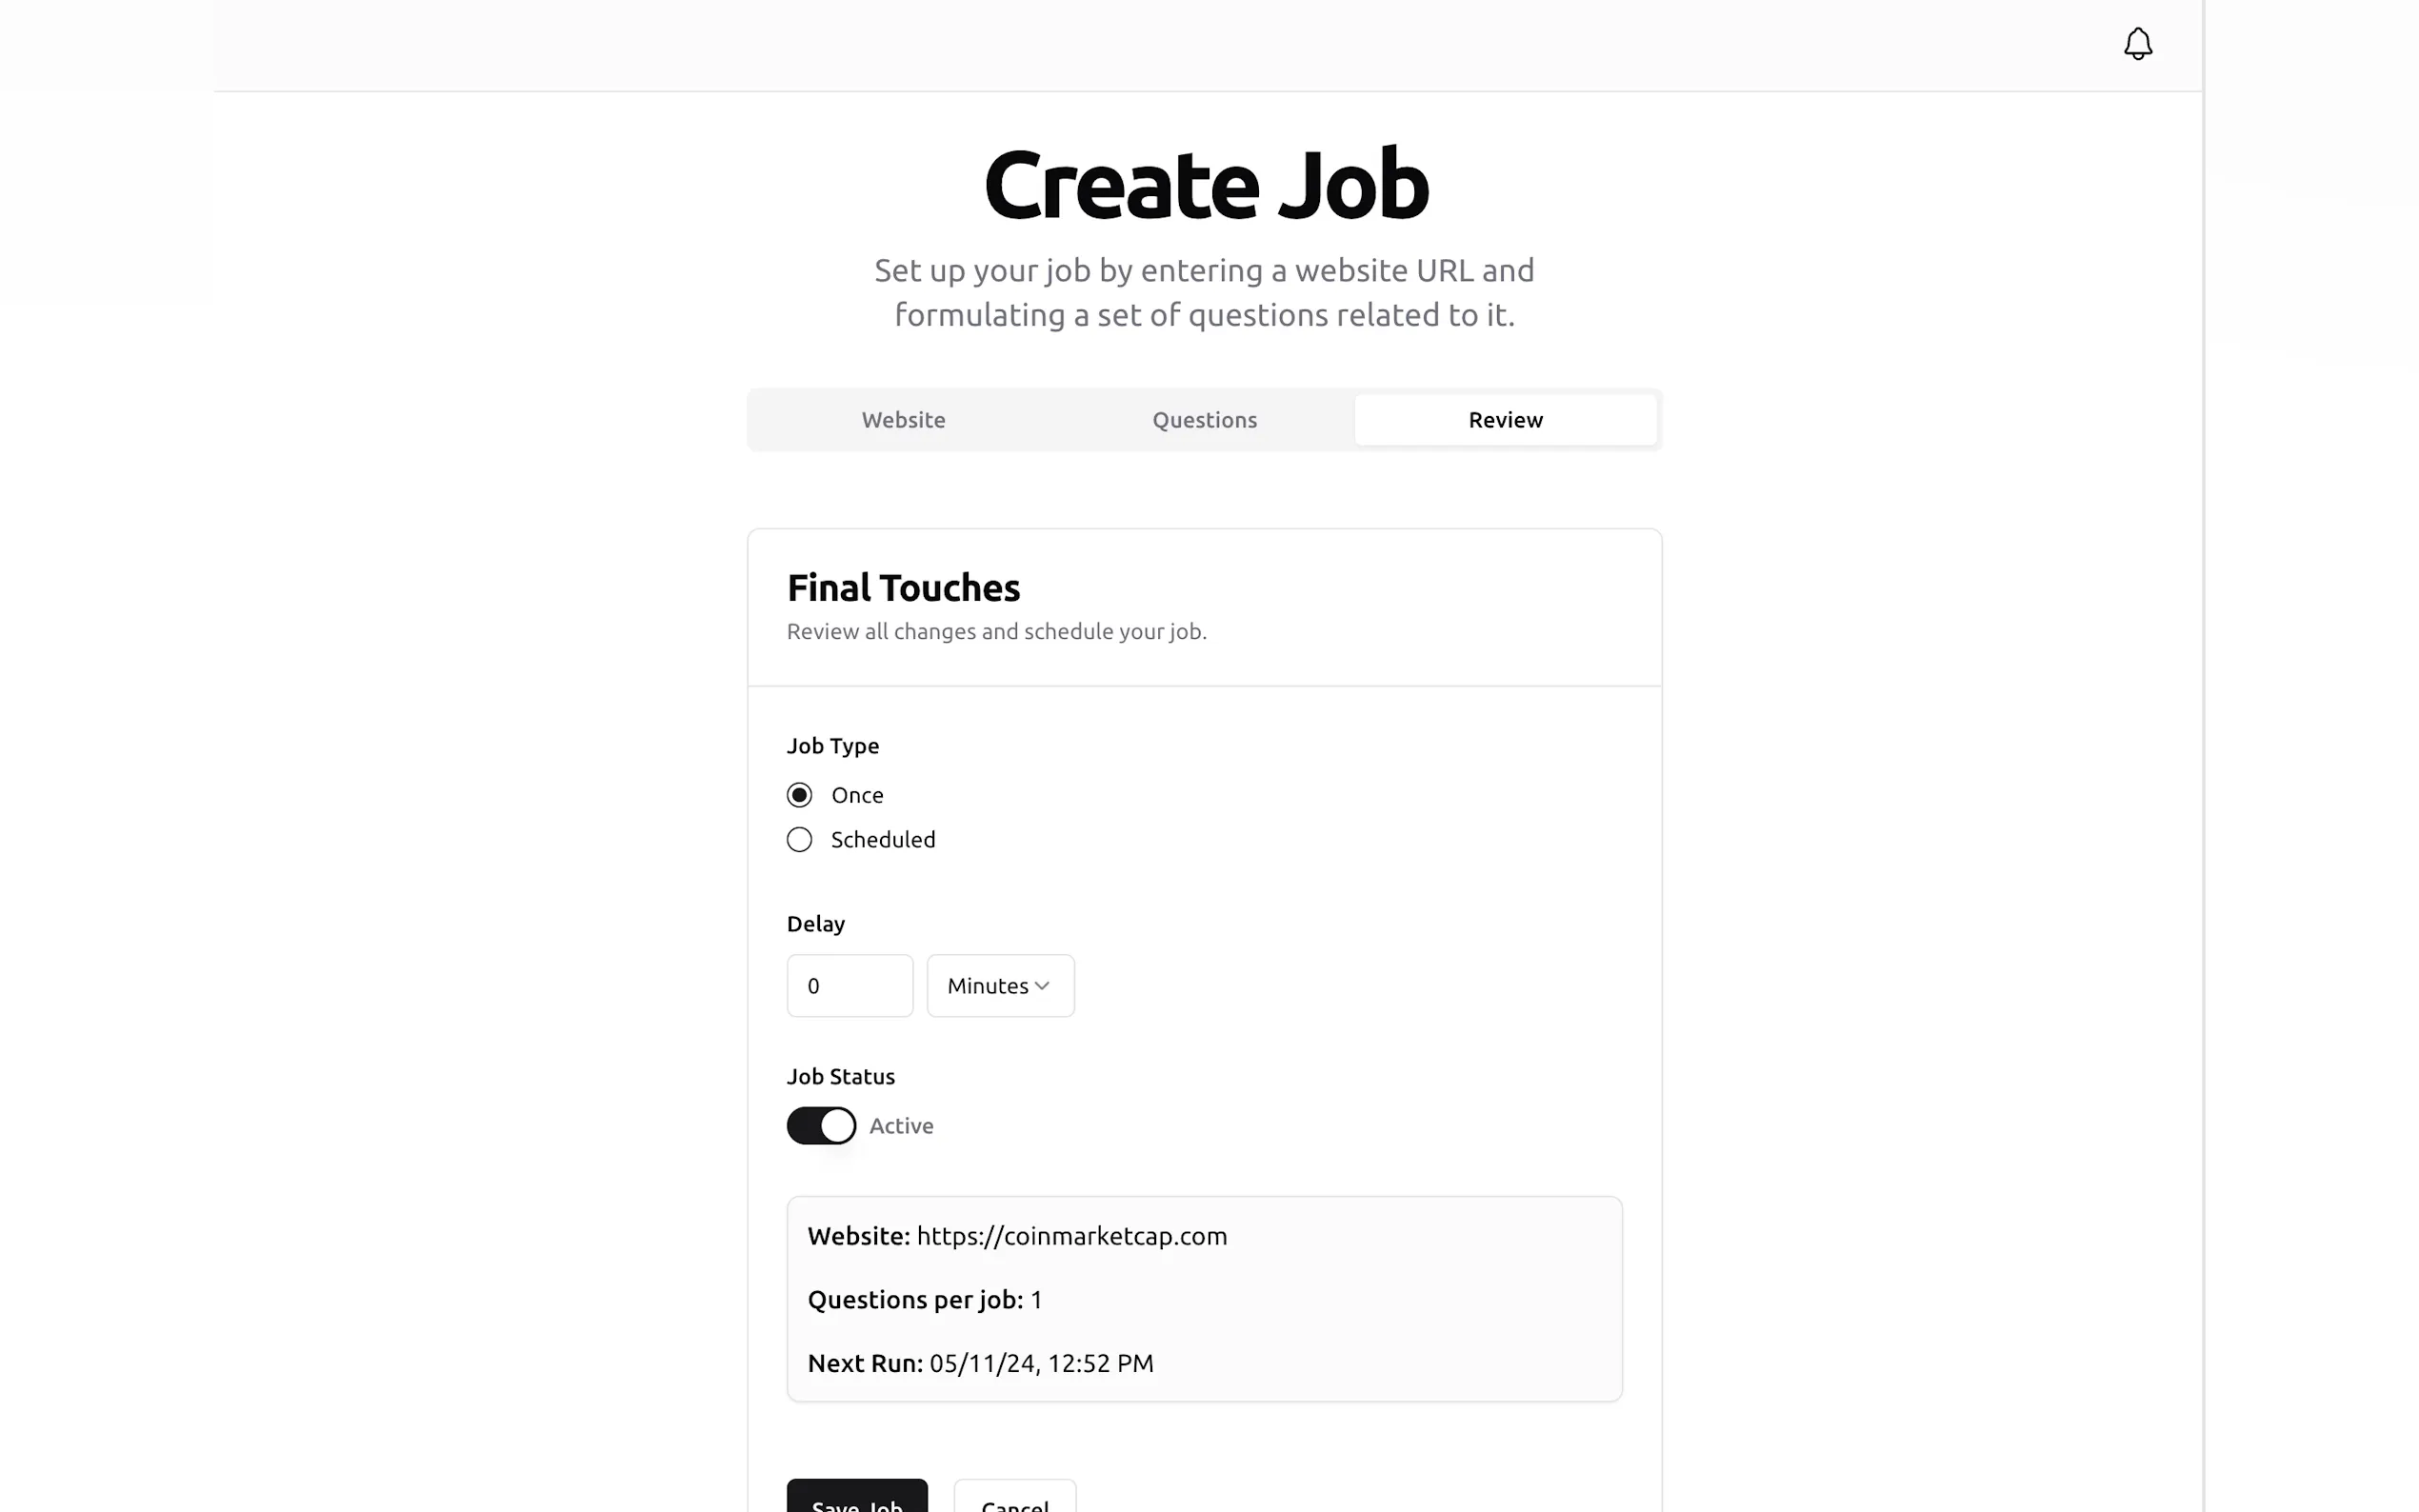The image size is (2419, 1512).
Task: Click the Questions per job summary line
Action: point(925,1300)
